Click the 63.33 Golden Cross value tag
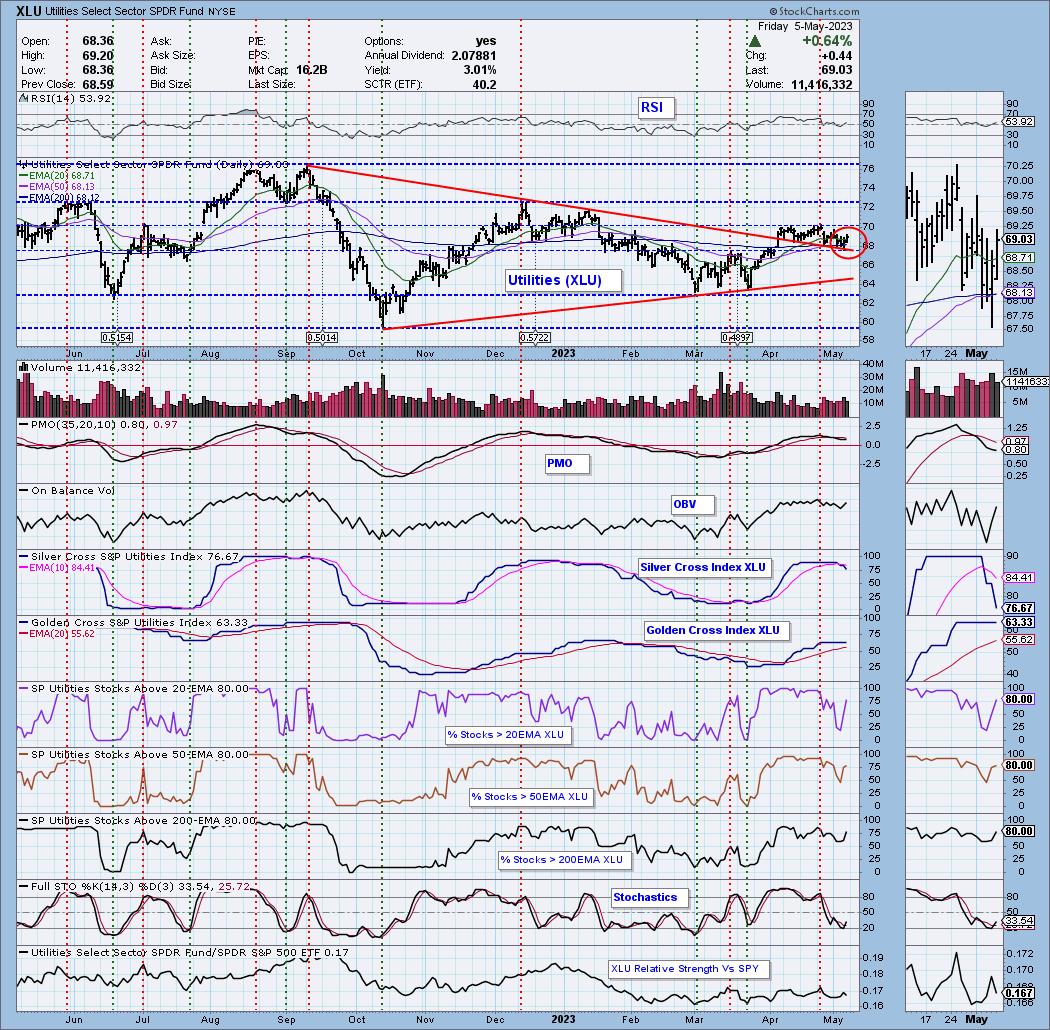Screen dimensions: 1050x1030 click(x=1019, y=622)
